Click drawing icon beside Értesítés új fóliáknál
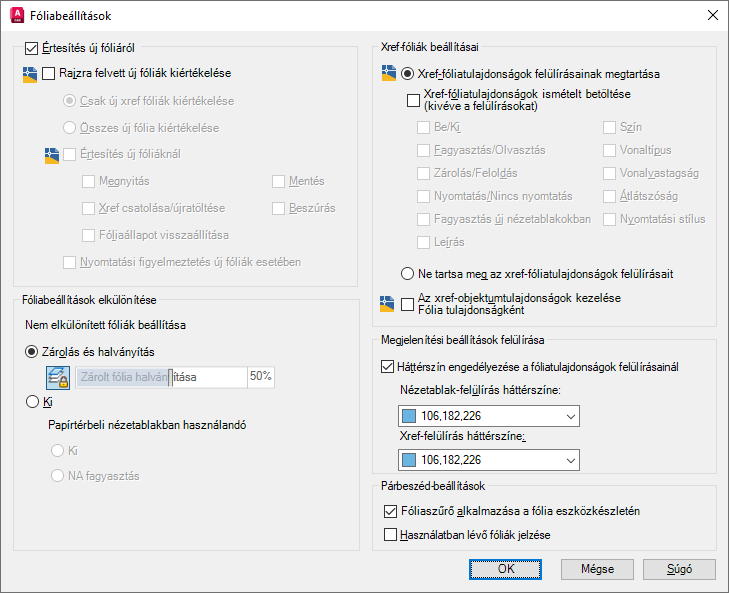Viewport: 729px width, 593px height. [x=52, y=155]
